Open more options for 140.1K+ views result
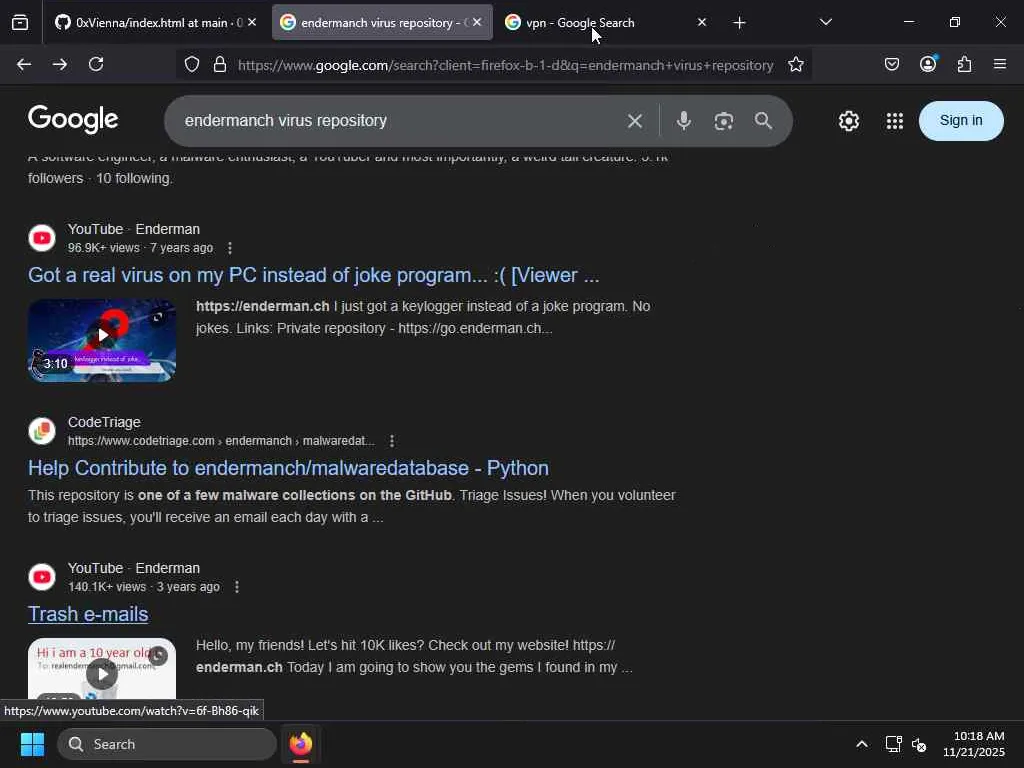 237,587
